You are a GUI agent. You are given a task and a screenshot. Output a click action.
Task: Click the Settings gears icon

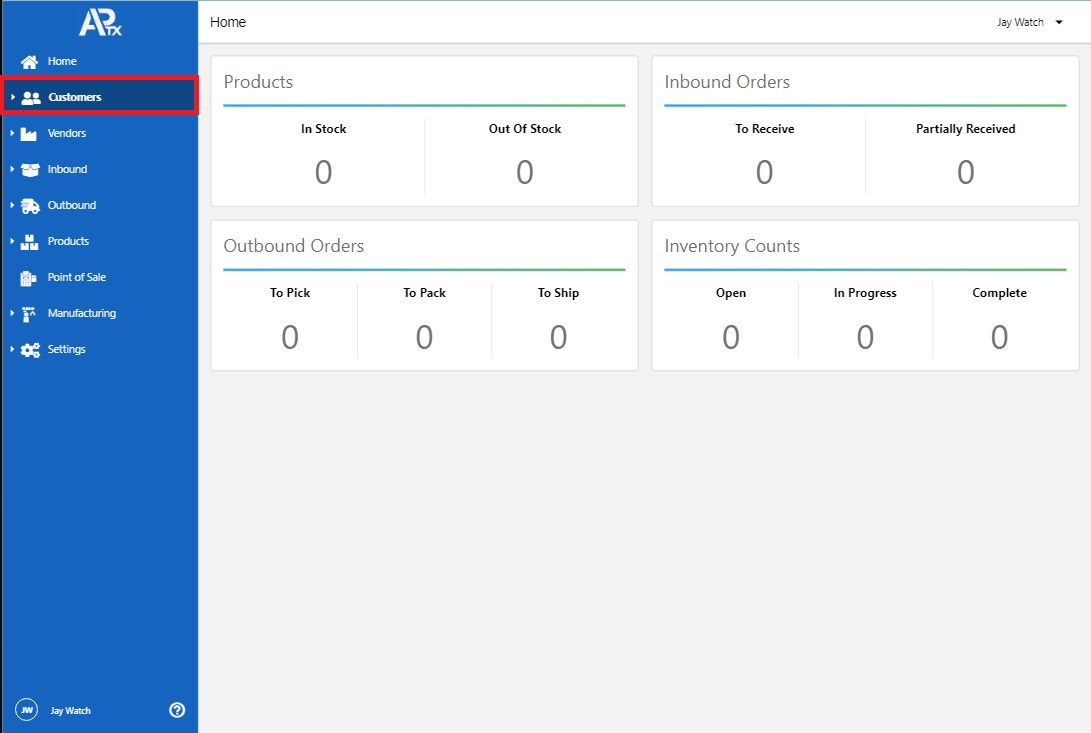pyautogui.click(x=30, y=350)
